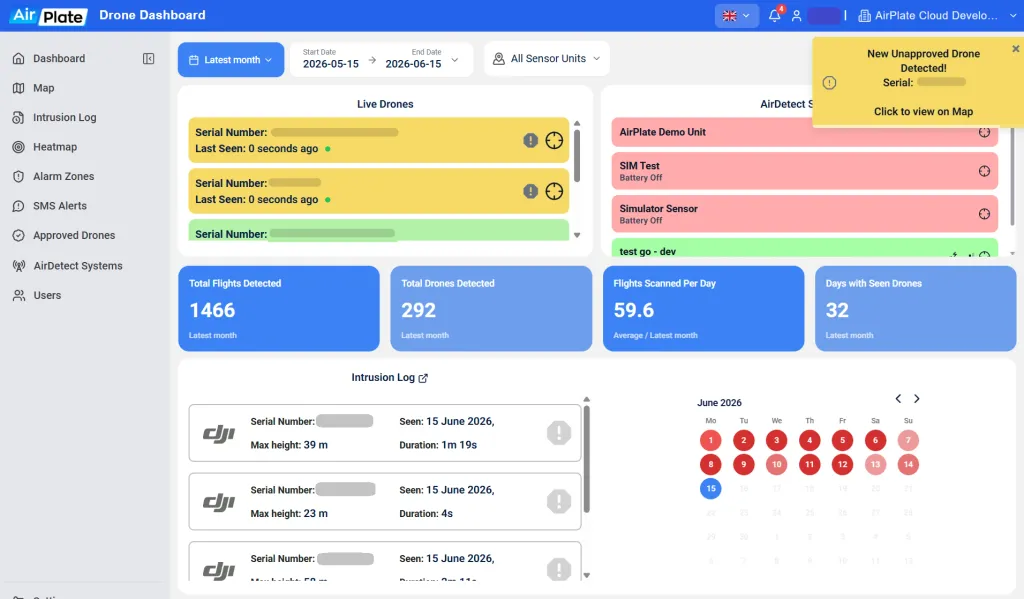Click the user profile icon
Screen dimensions: 1024x599
coord(796,16)
